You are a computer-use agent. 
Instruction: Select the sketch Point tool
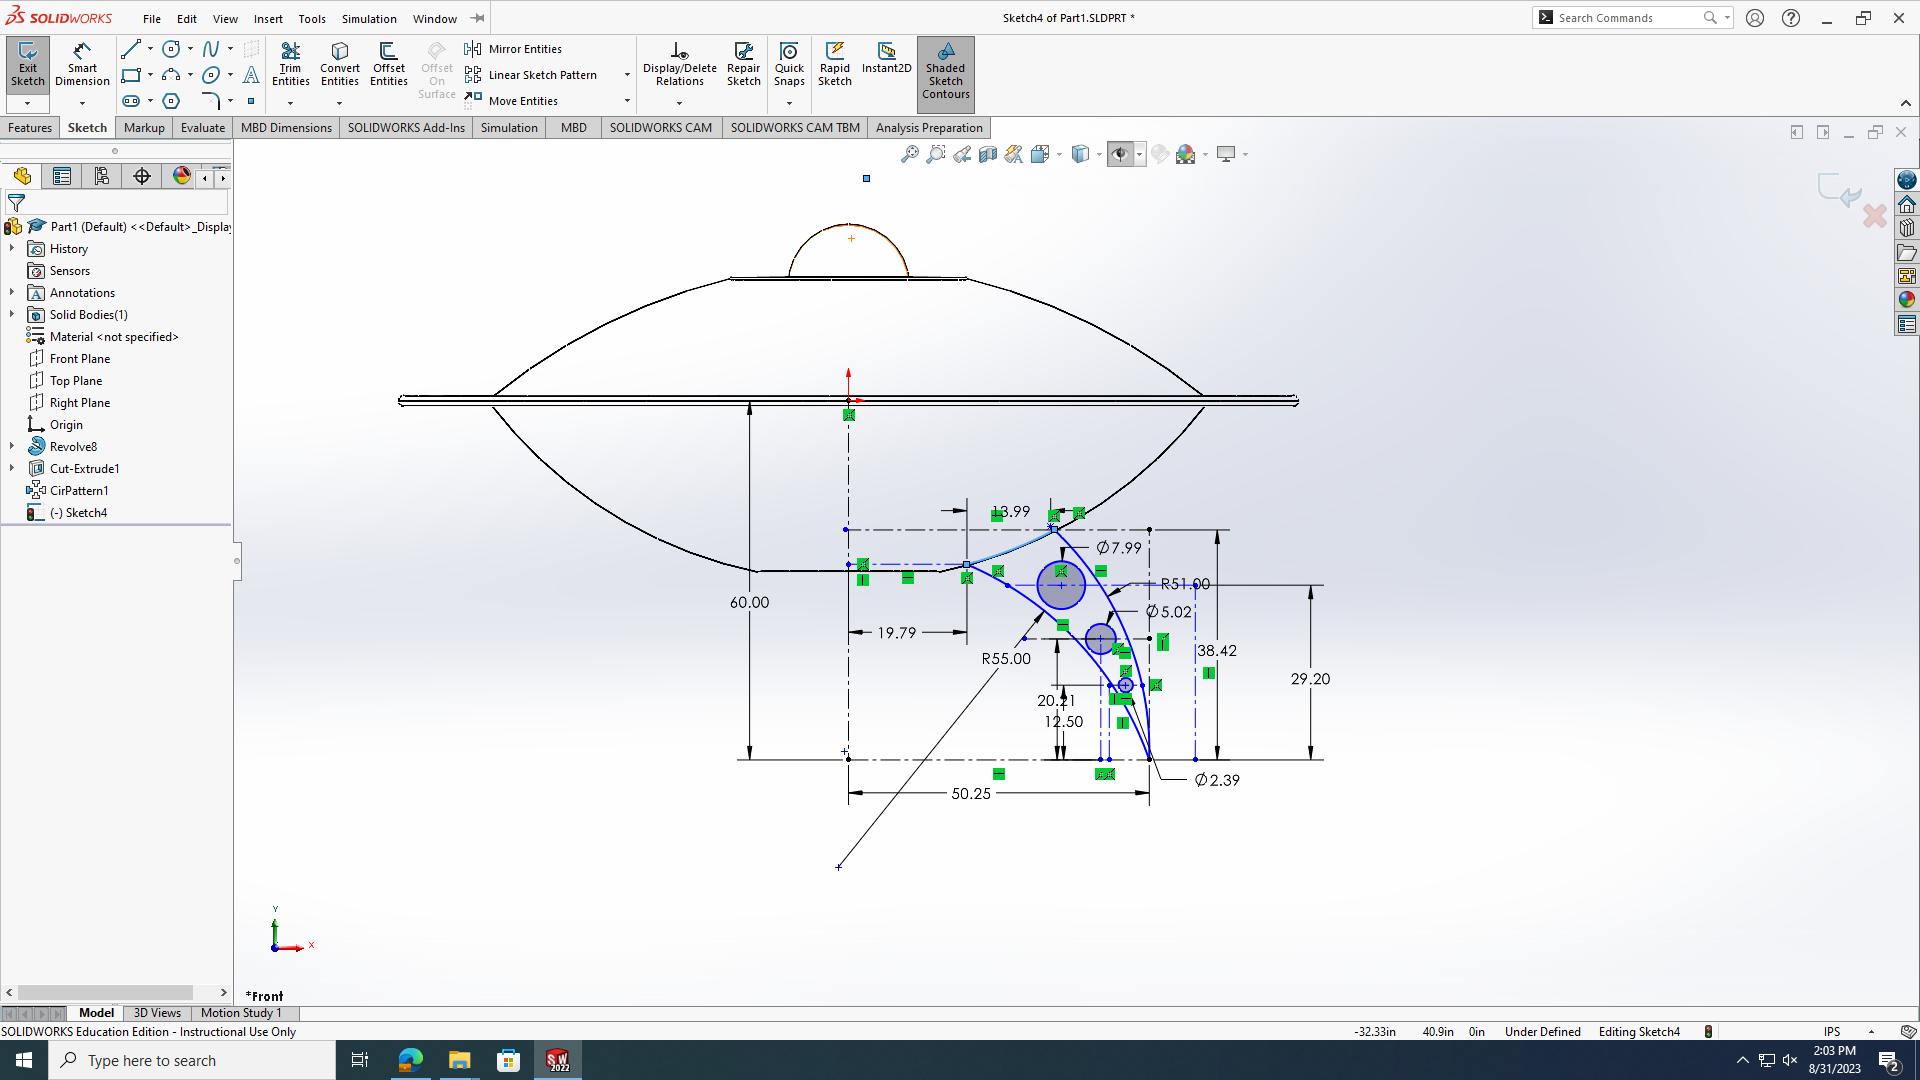tap(251, 101)
